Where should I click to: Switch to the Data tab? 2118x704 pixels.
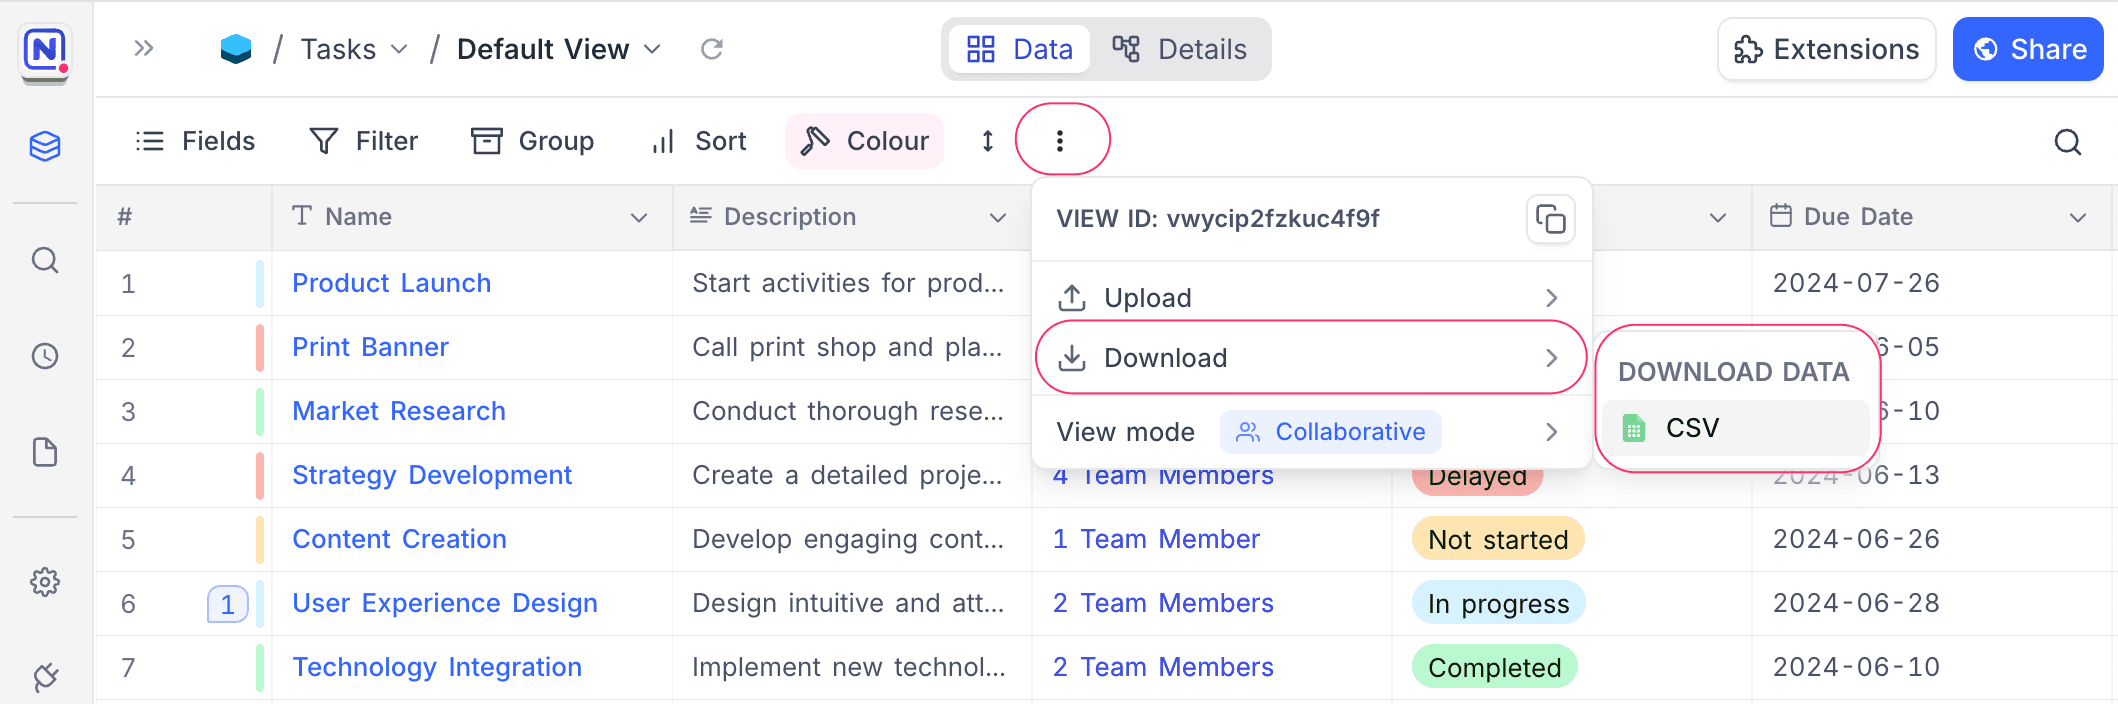(x=1020, y=49)
